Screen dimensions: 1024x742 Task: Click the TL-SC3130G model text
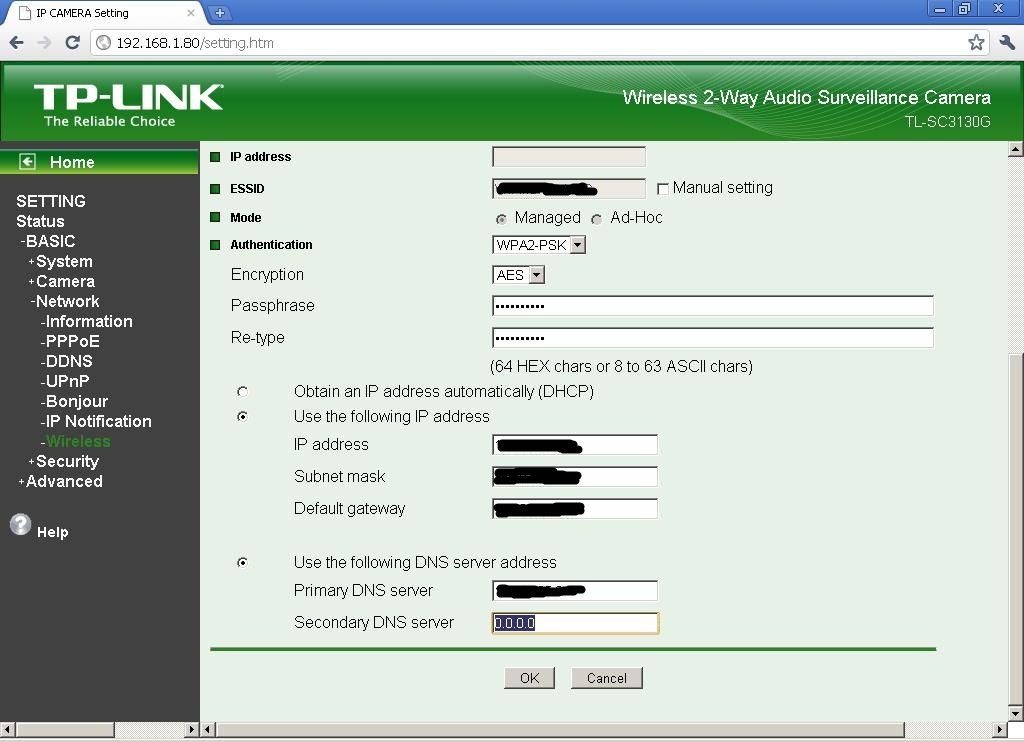point(947,122)
